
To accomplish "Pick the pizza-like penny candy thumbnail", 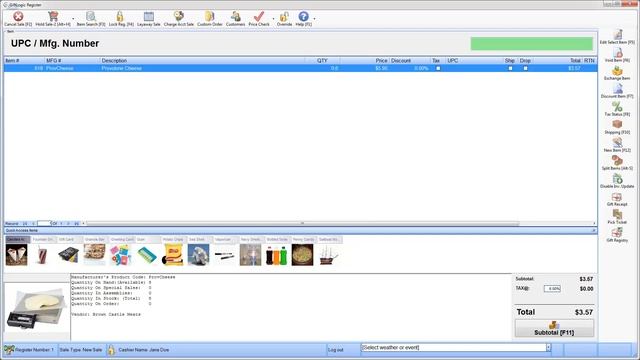I will pos(302,255).
